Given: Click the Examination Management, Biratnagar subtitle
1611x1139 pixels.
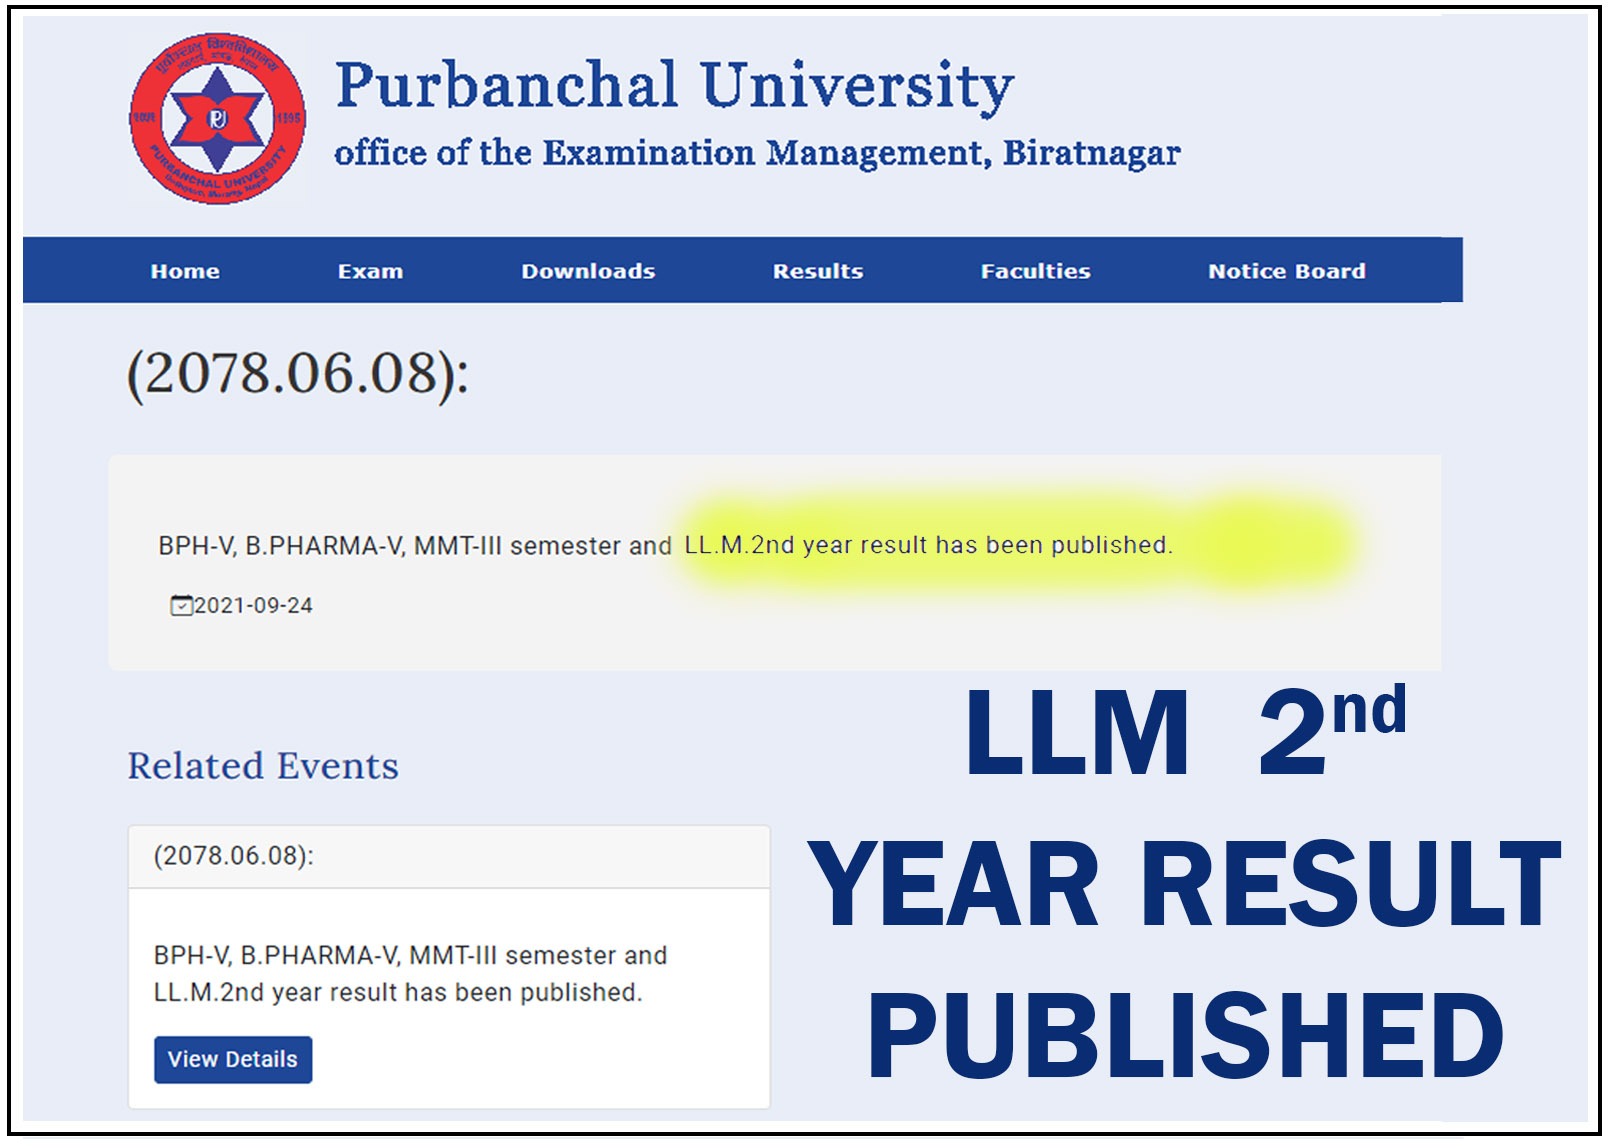Looking at the screenshot, I should [x=757, y=153].
